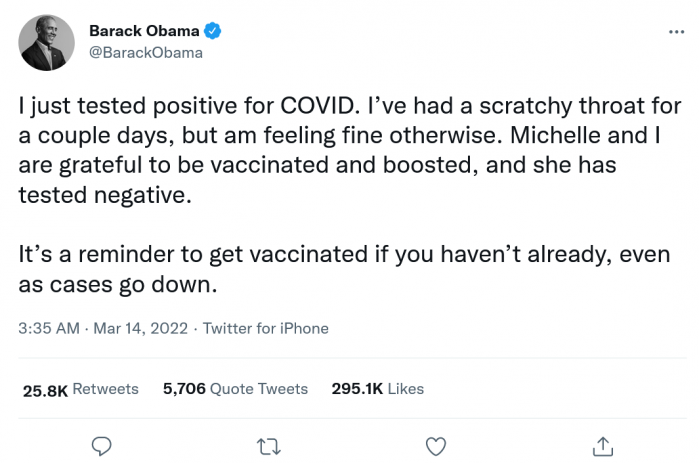Click the "as cases go down" text

point(116,285)
